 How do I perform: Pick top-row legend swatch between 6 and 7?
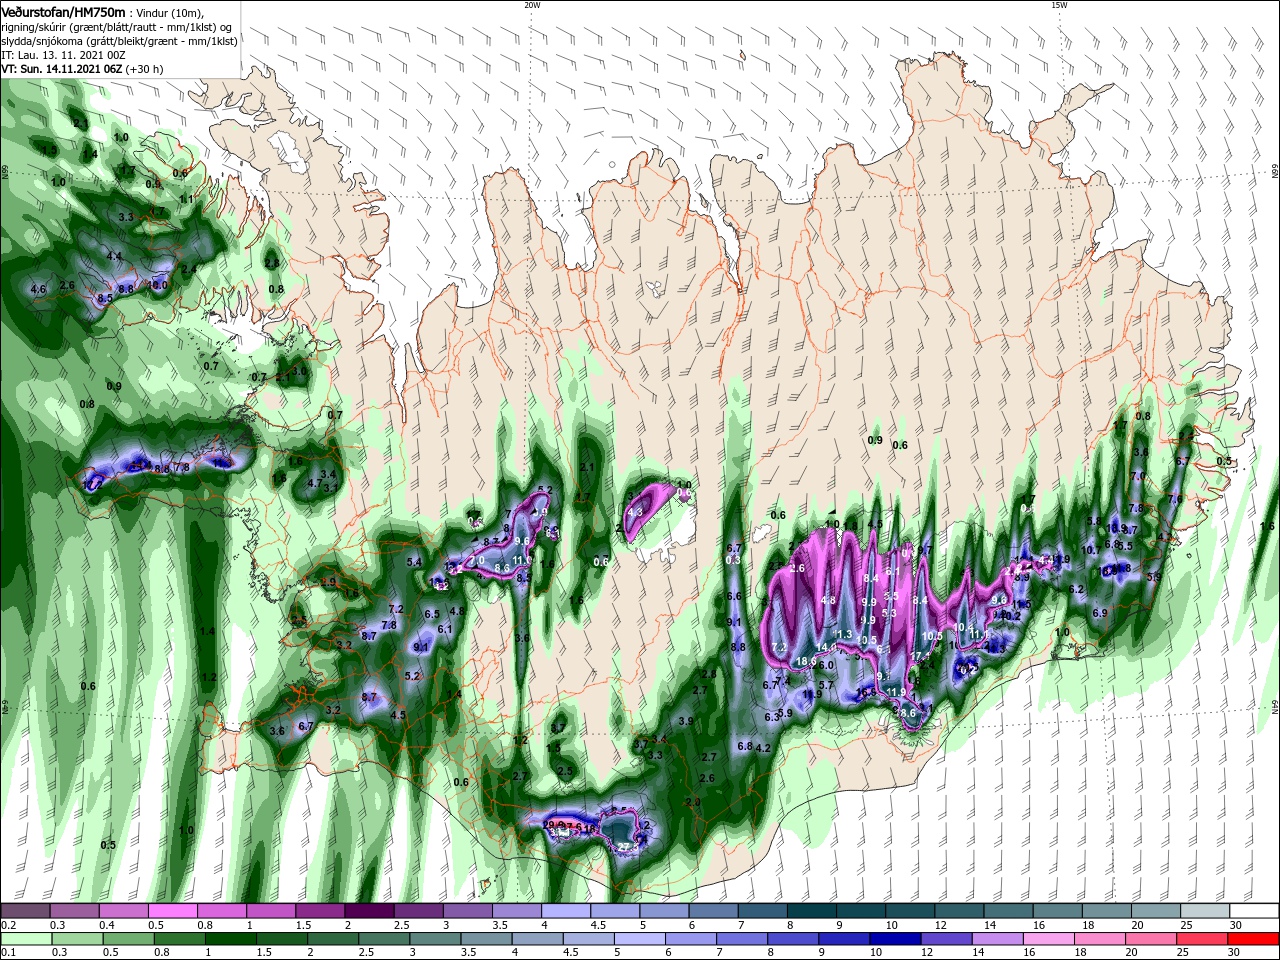713,911
